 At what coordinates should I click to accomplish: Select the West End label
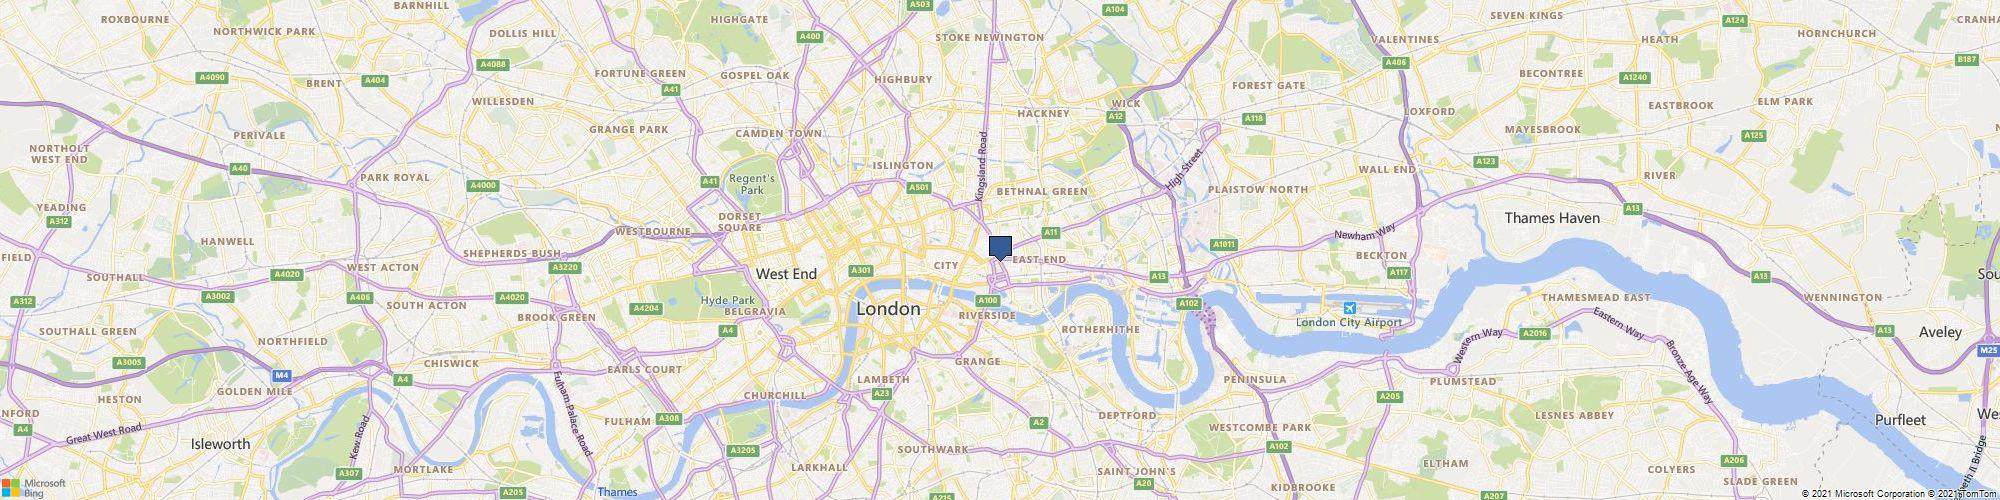pos(786,273)
